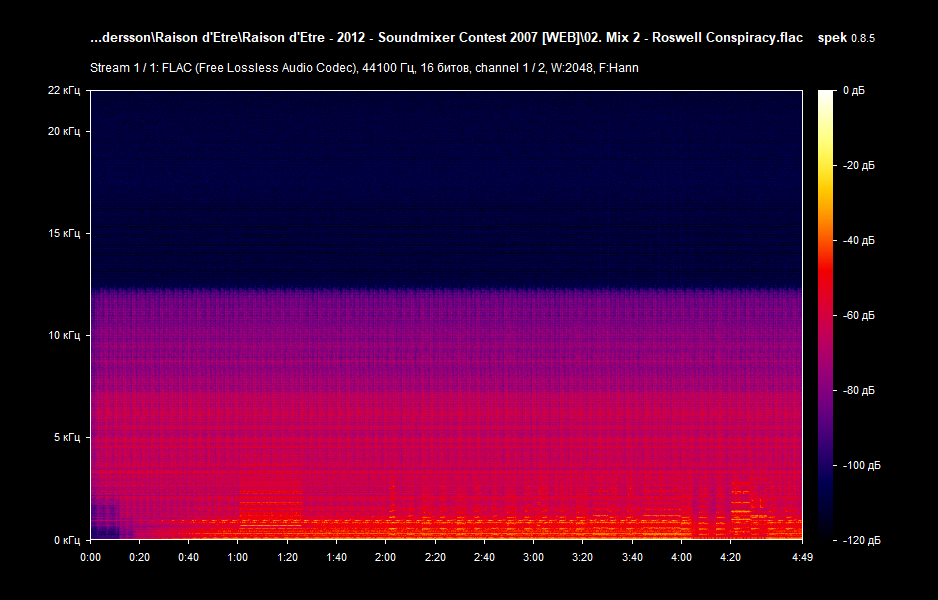Click the -100 дБ color scale label

point(861,465)
